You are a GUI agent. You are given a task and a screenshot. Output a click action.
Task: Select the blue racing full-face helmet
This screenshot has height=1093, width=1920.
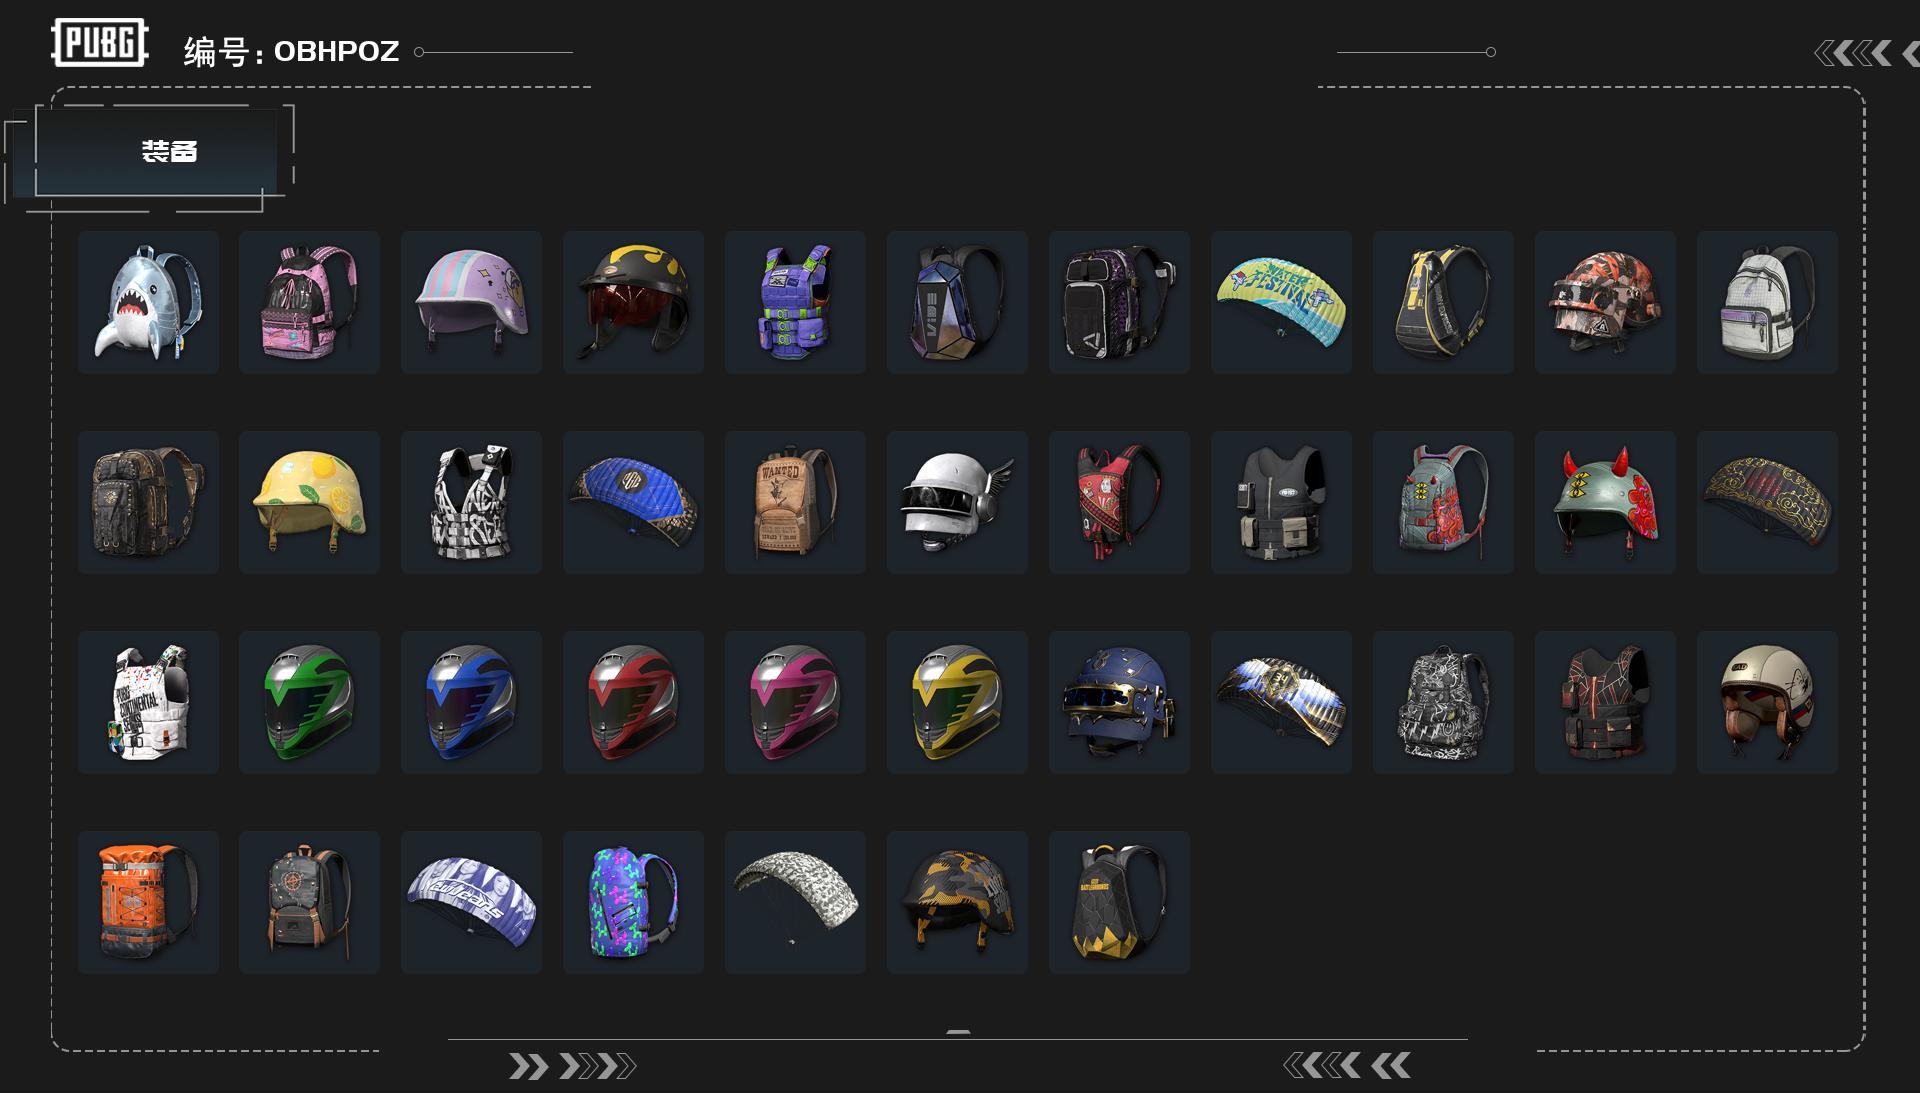[x=471, y=702]
